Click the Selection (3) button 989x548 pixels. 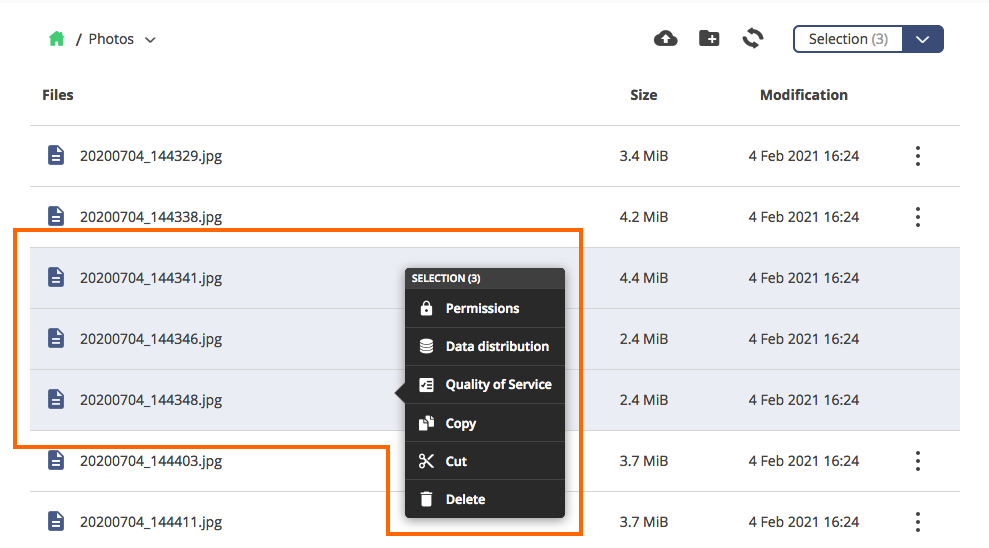coord(848,39)
